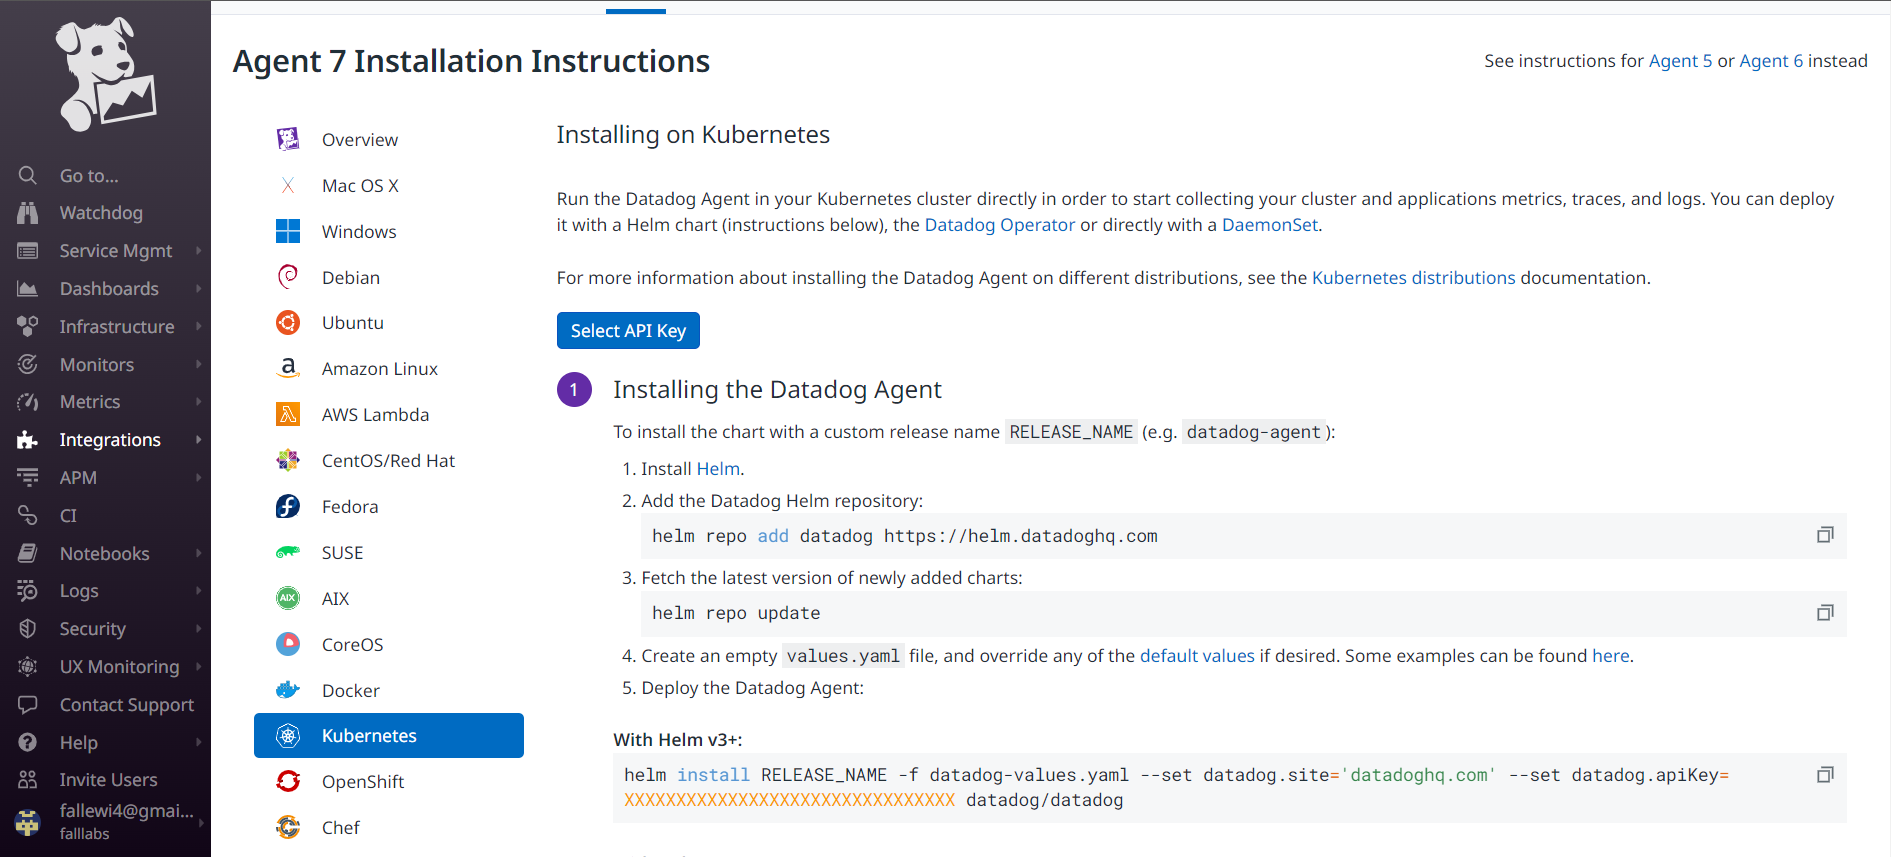Click the Ubuntu logo icon
This screenshot has height=857, width=1891.
click(x=288, y=323)
